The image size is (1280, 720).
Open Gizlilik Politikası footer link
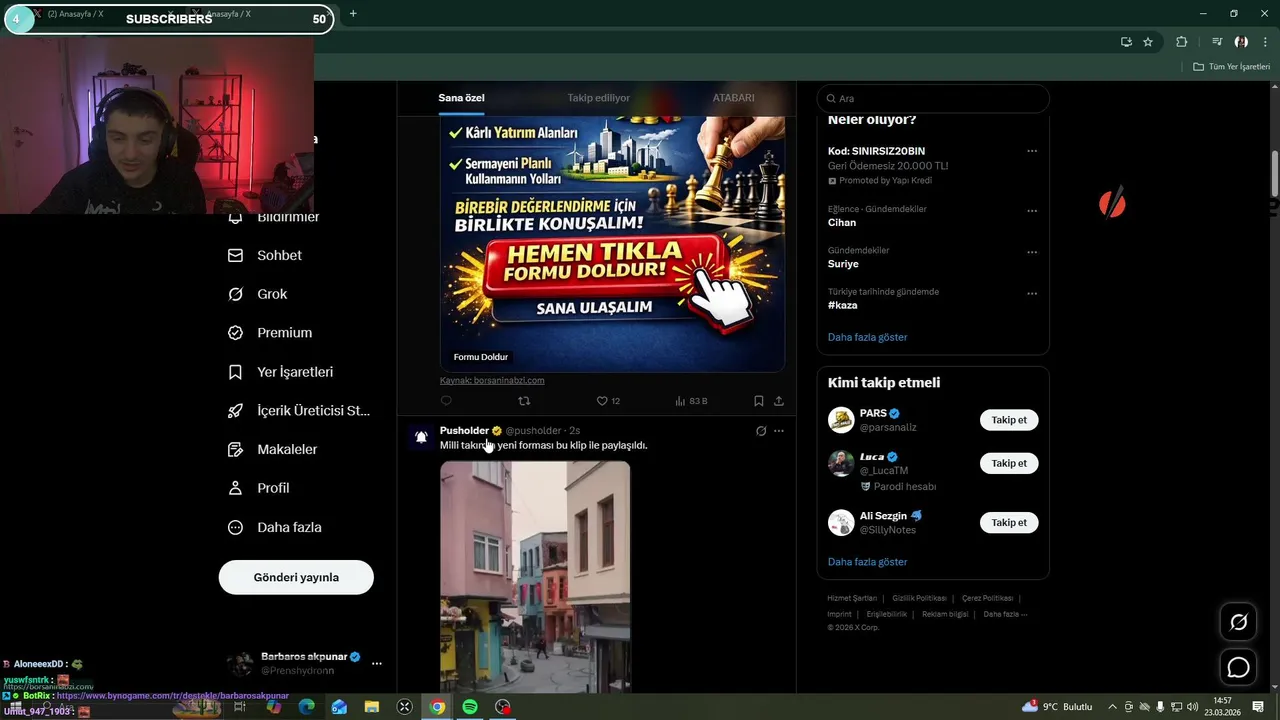919,598
